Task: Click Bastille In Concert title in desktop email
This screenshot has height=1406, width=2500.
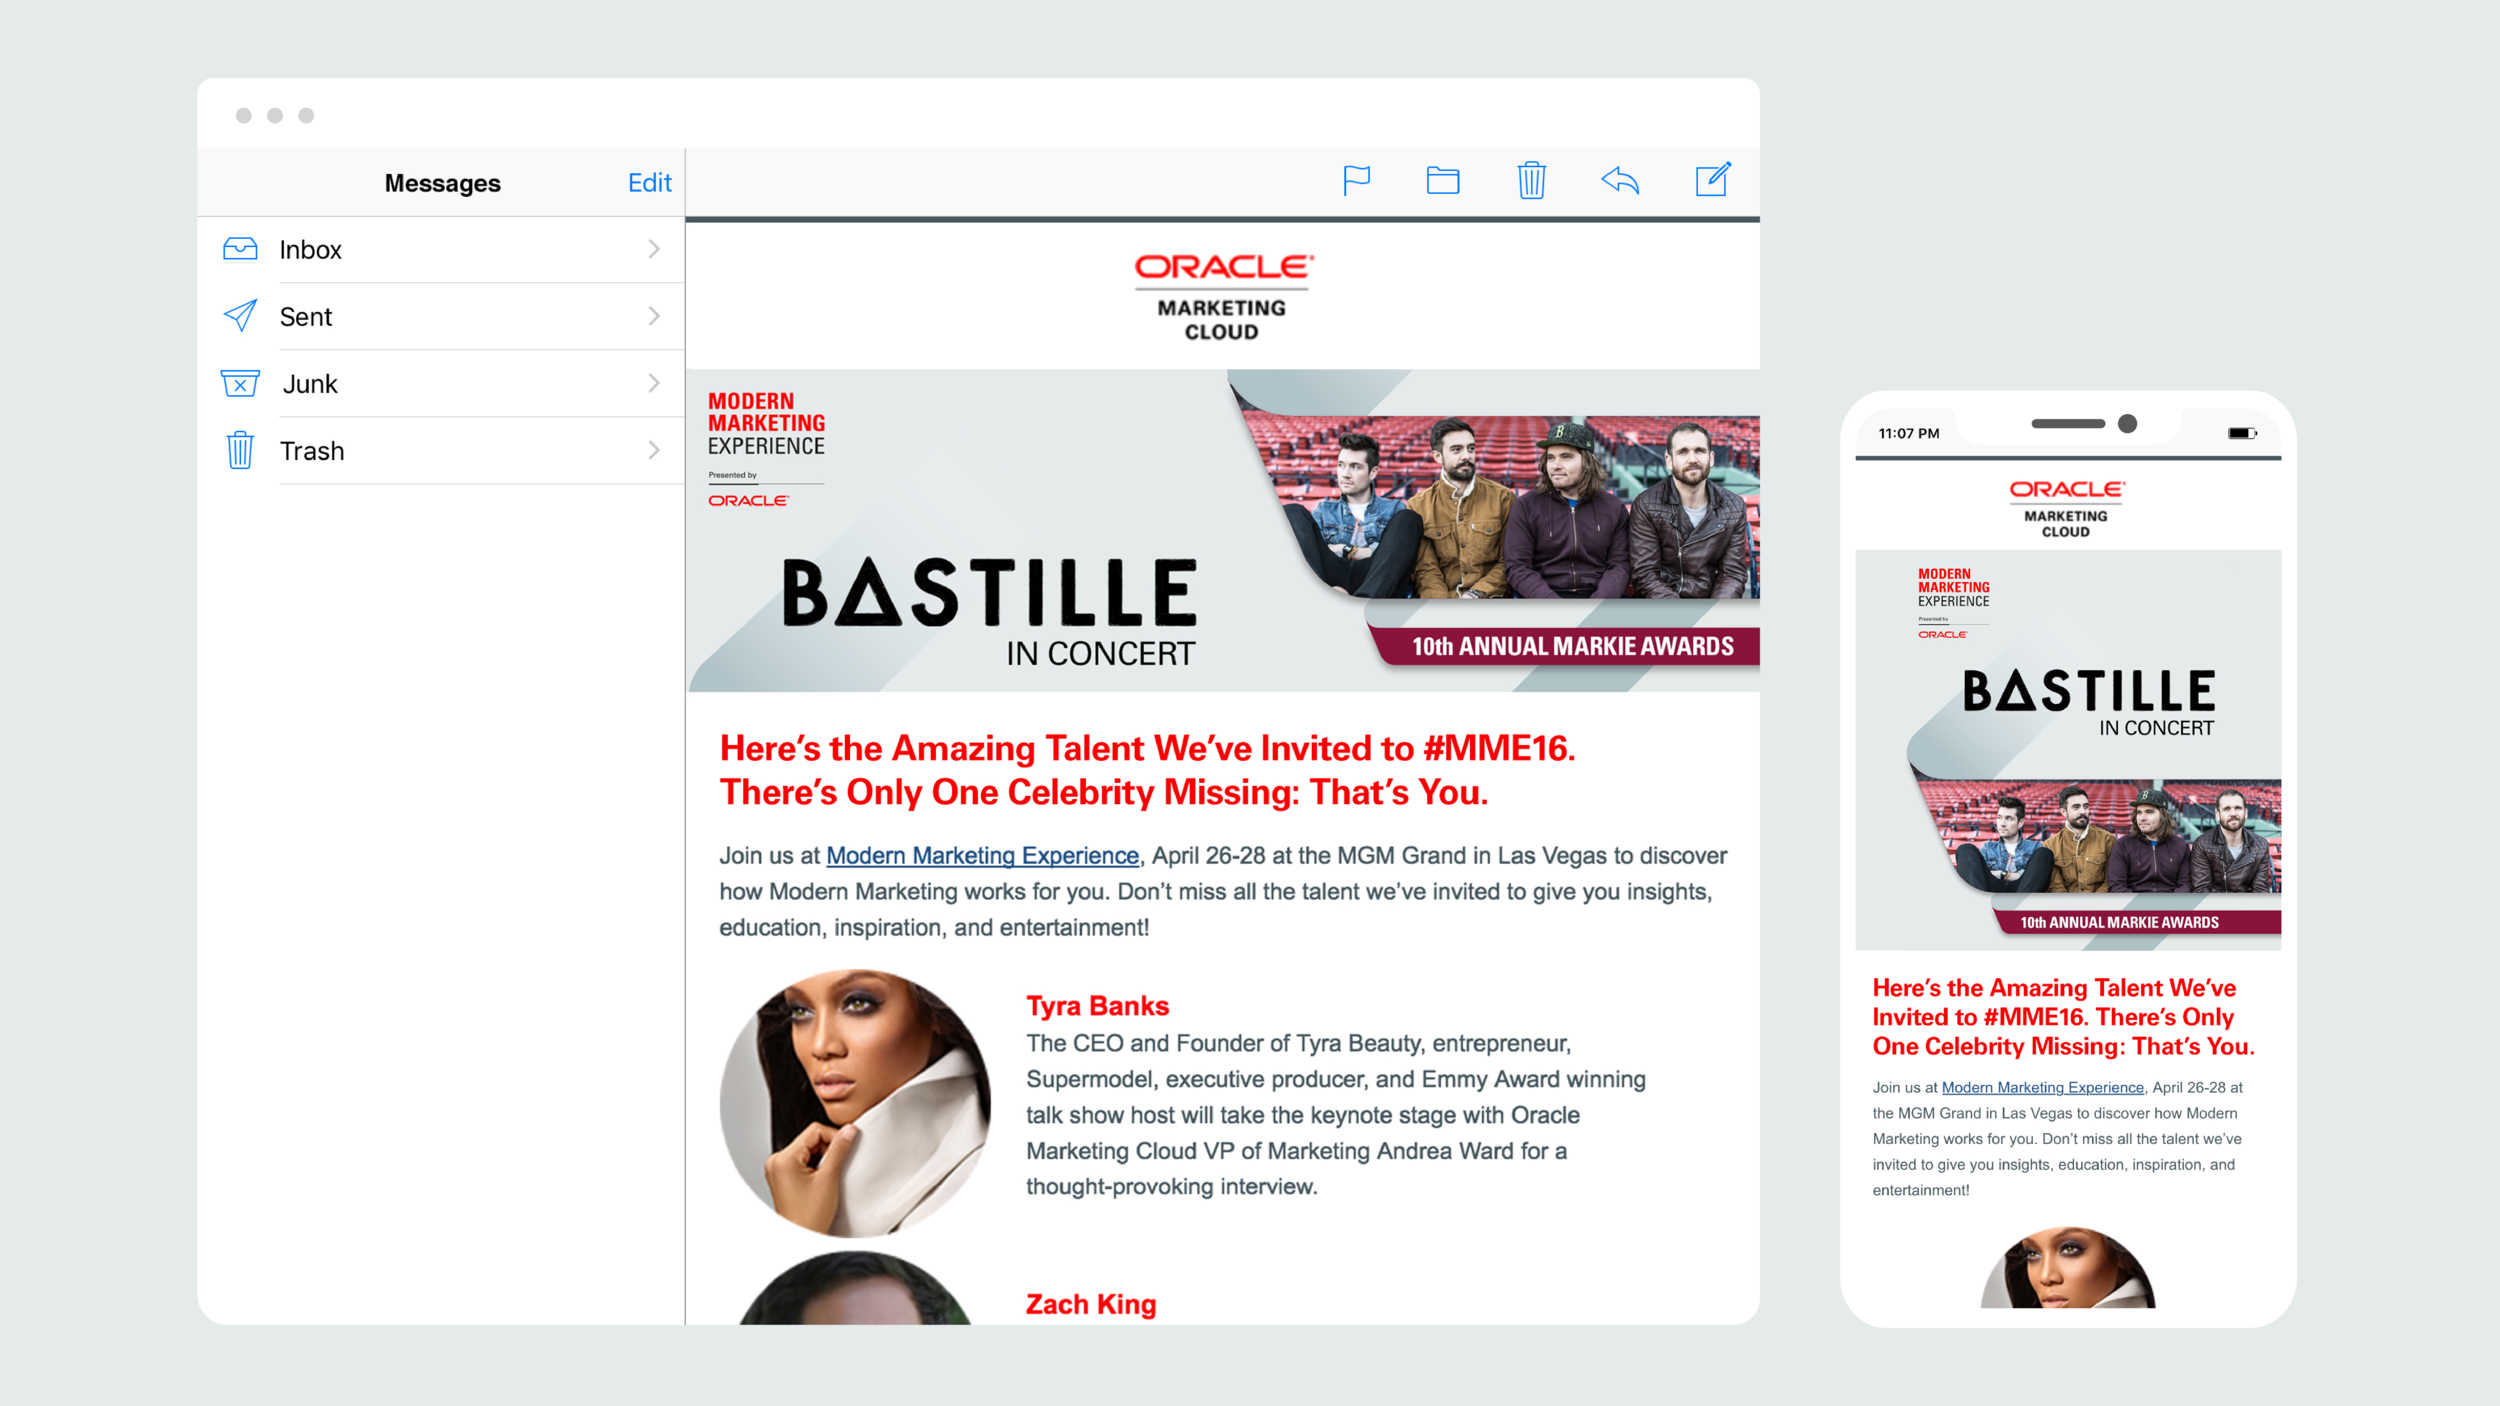Action: (990, 612)
